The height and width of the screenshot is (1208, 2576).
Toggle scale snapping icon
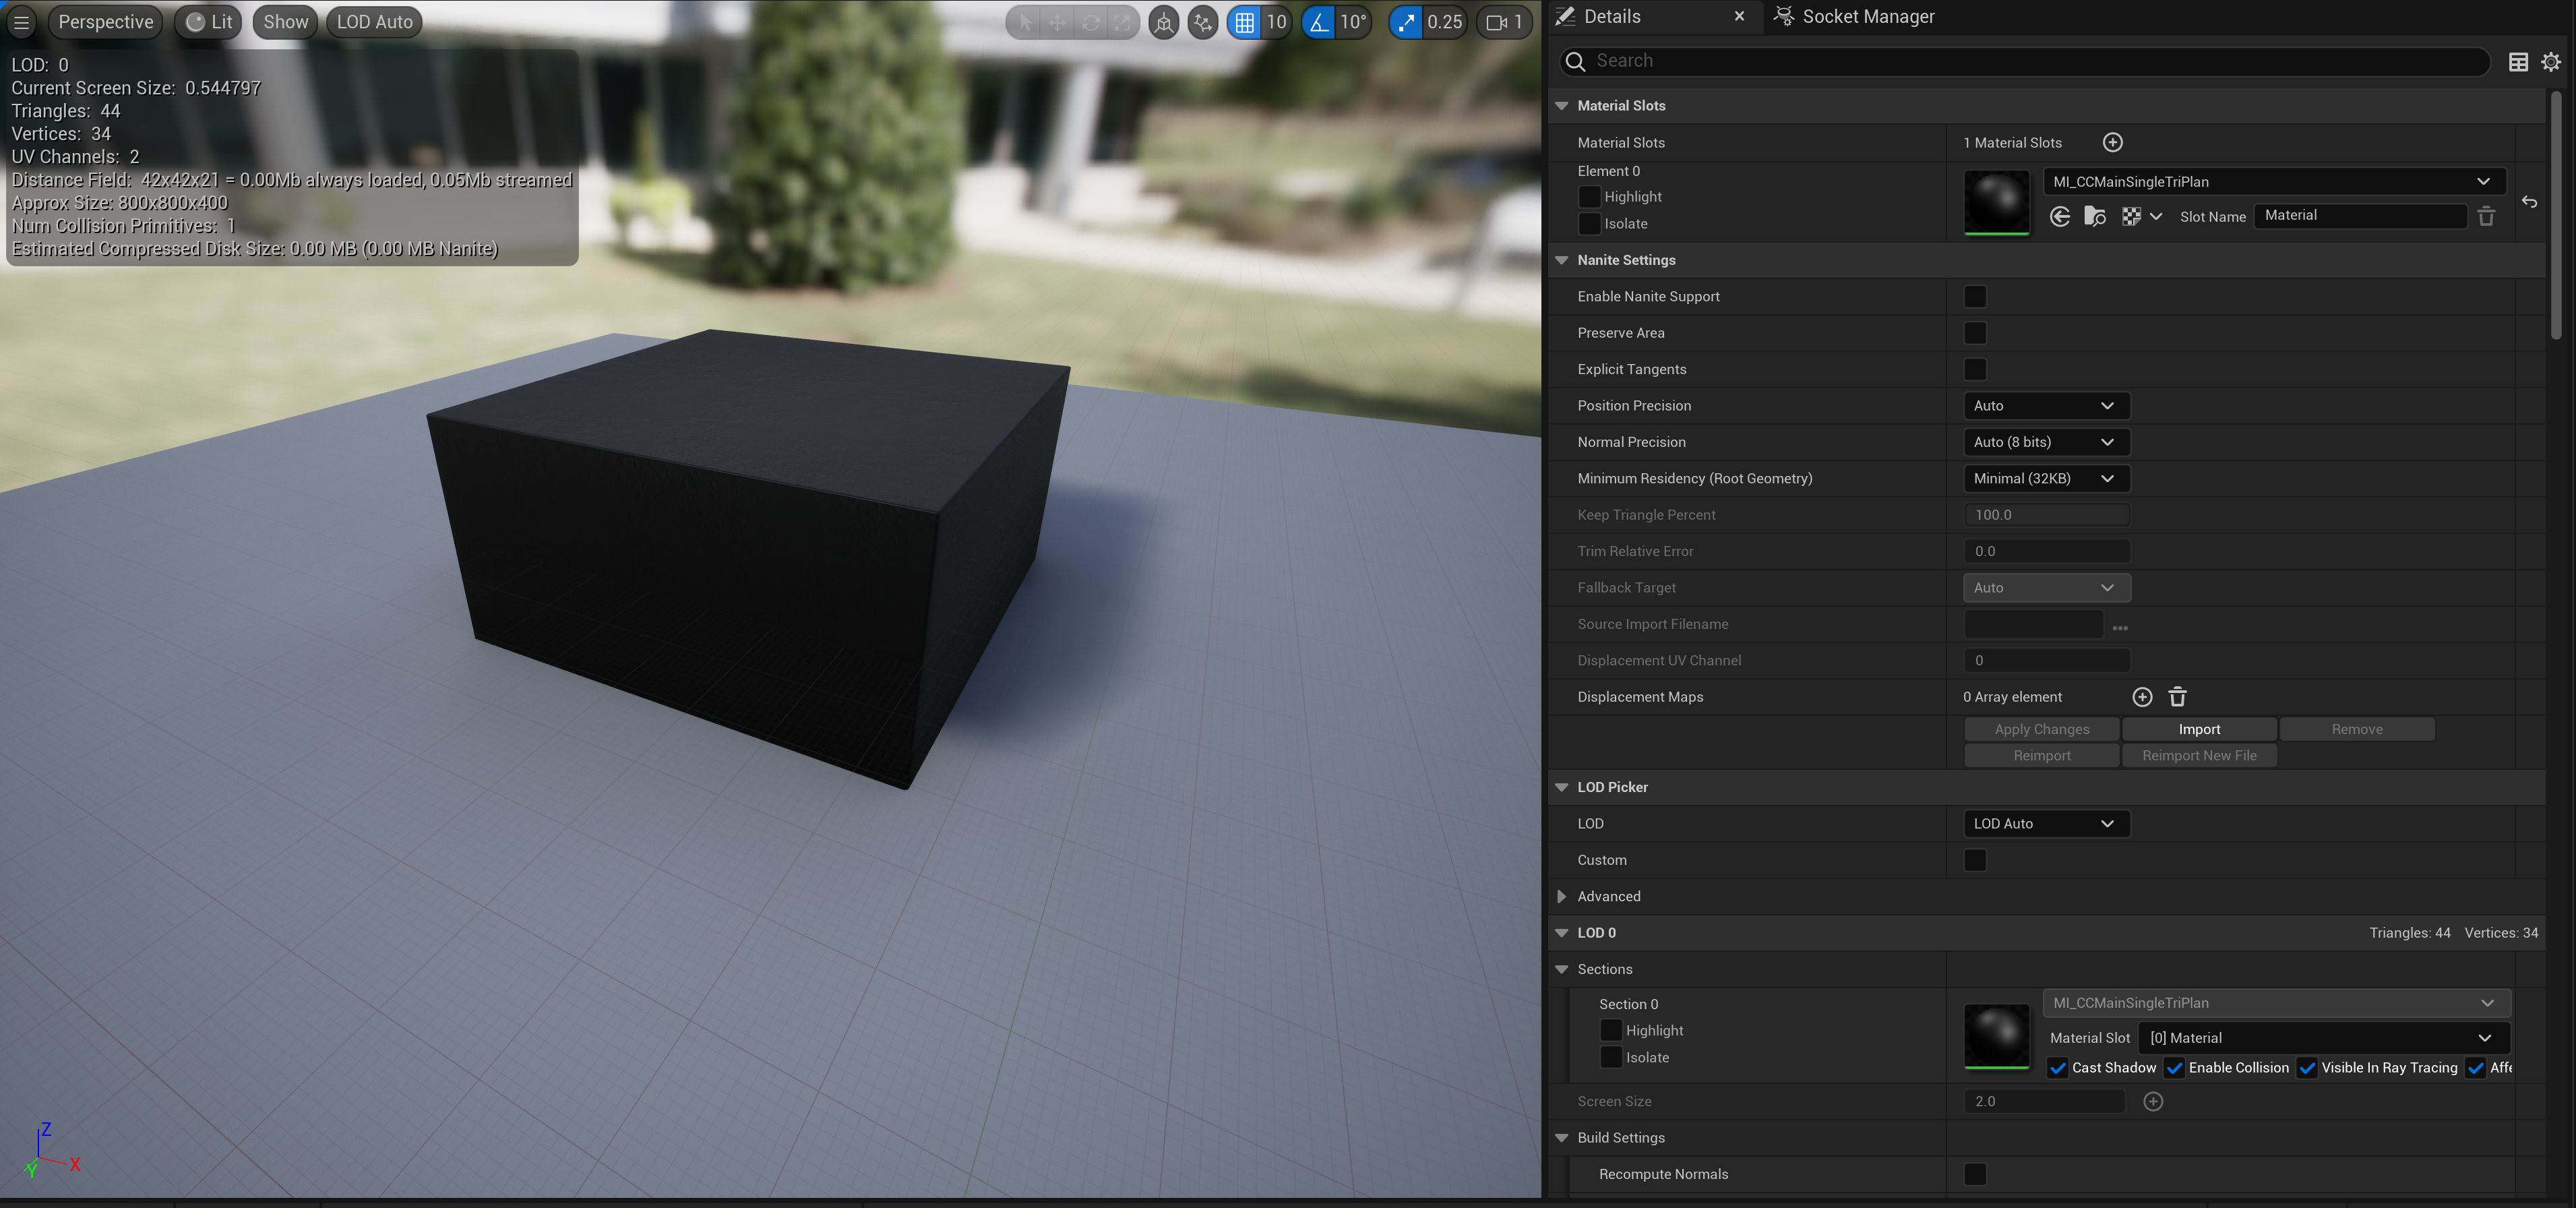(1406, 22)
